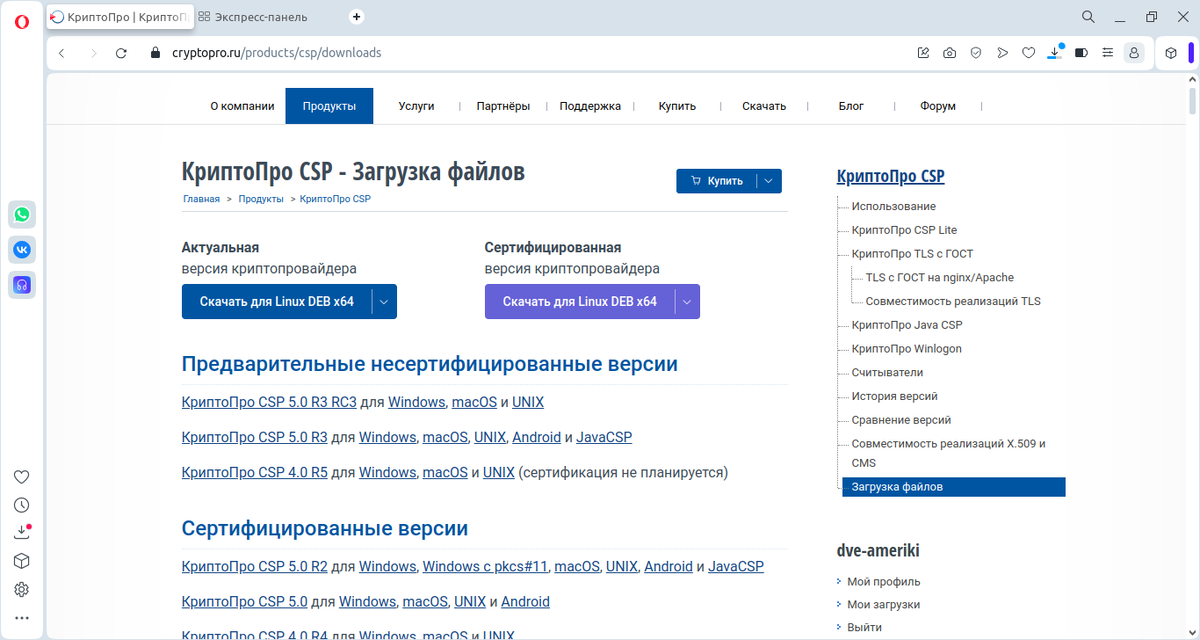The width and height of the screenshot is (1200, 640).
Task: Select the КриптоПро browser tab
Action: [x=118, y=17]
